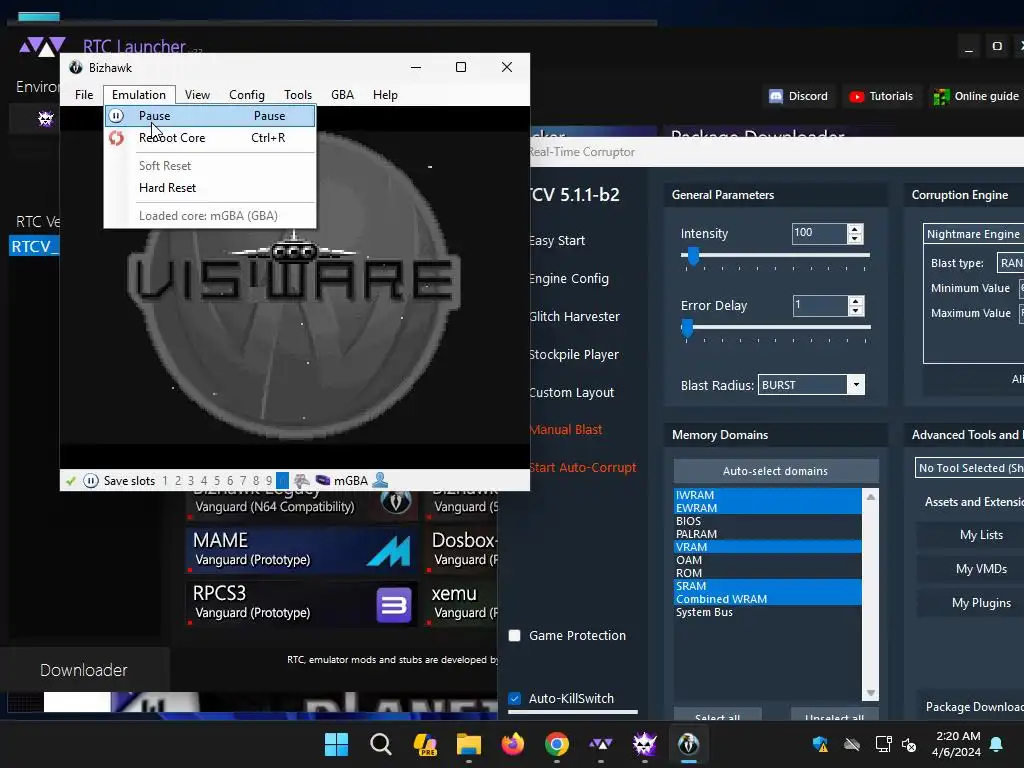Click the Reboot Core red arrows icon

(116, 138)
